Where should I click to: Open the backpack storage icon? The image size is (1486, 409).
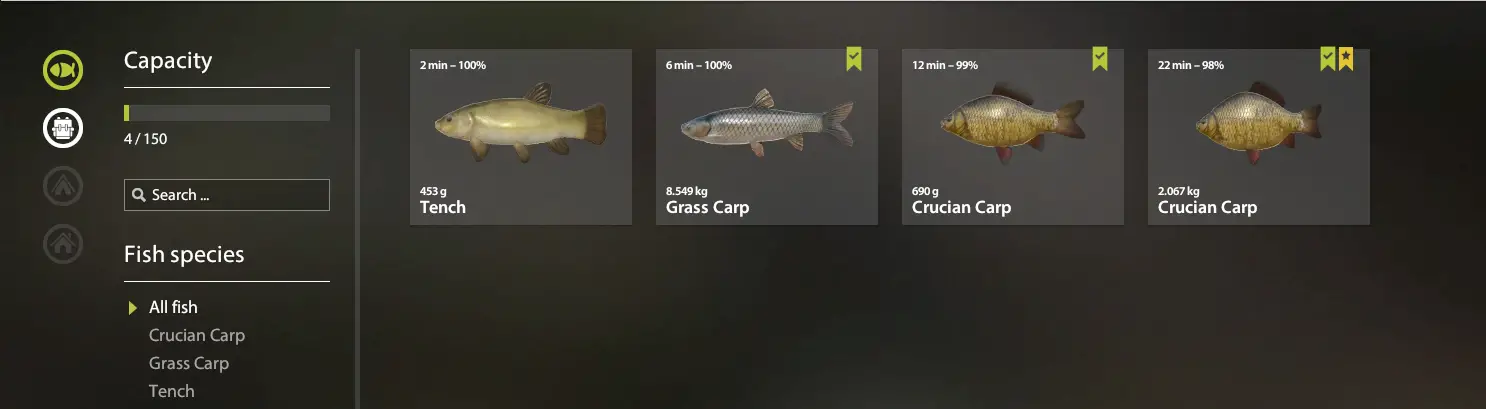coord(63,127)
